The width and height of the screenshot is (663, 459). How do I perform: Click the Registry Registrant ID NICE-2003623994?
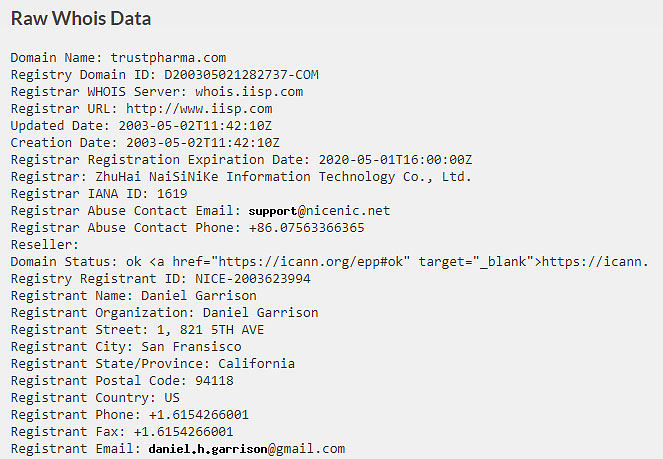[x=253, y=279]
